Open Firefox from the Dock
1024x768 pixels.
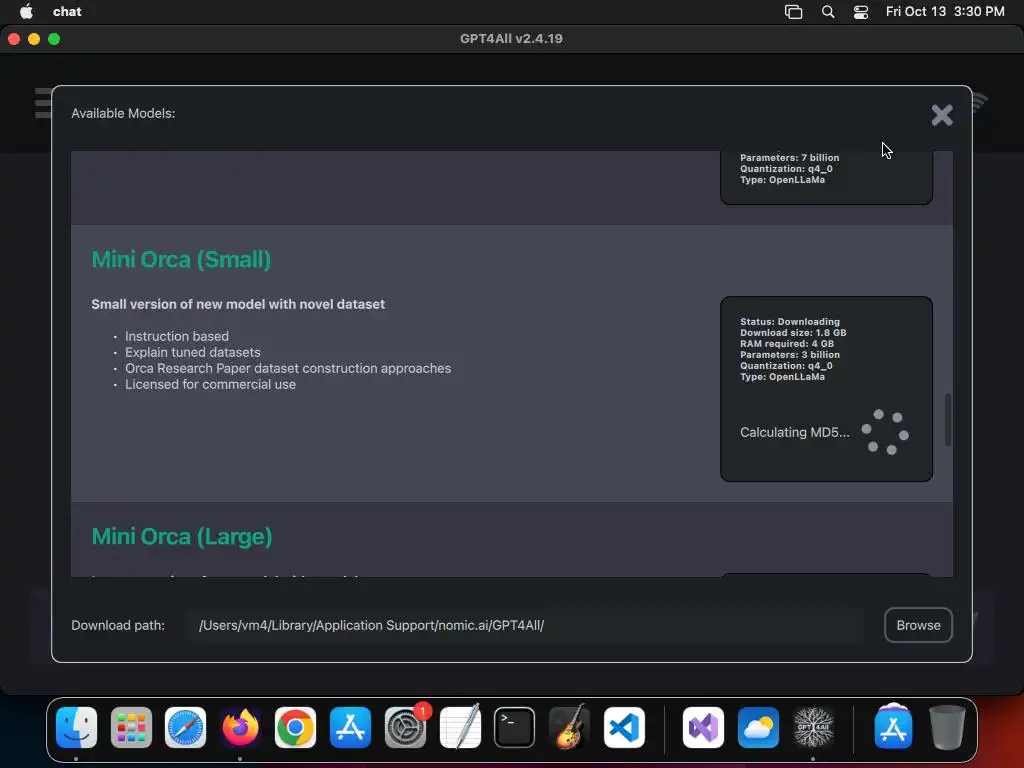[240, 727]
